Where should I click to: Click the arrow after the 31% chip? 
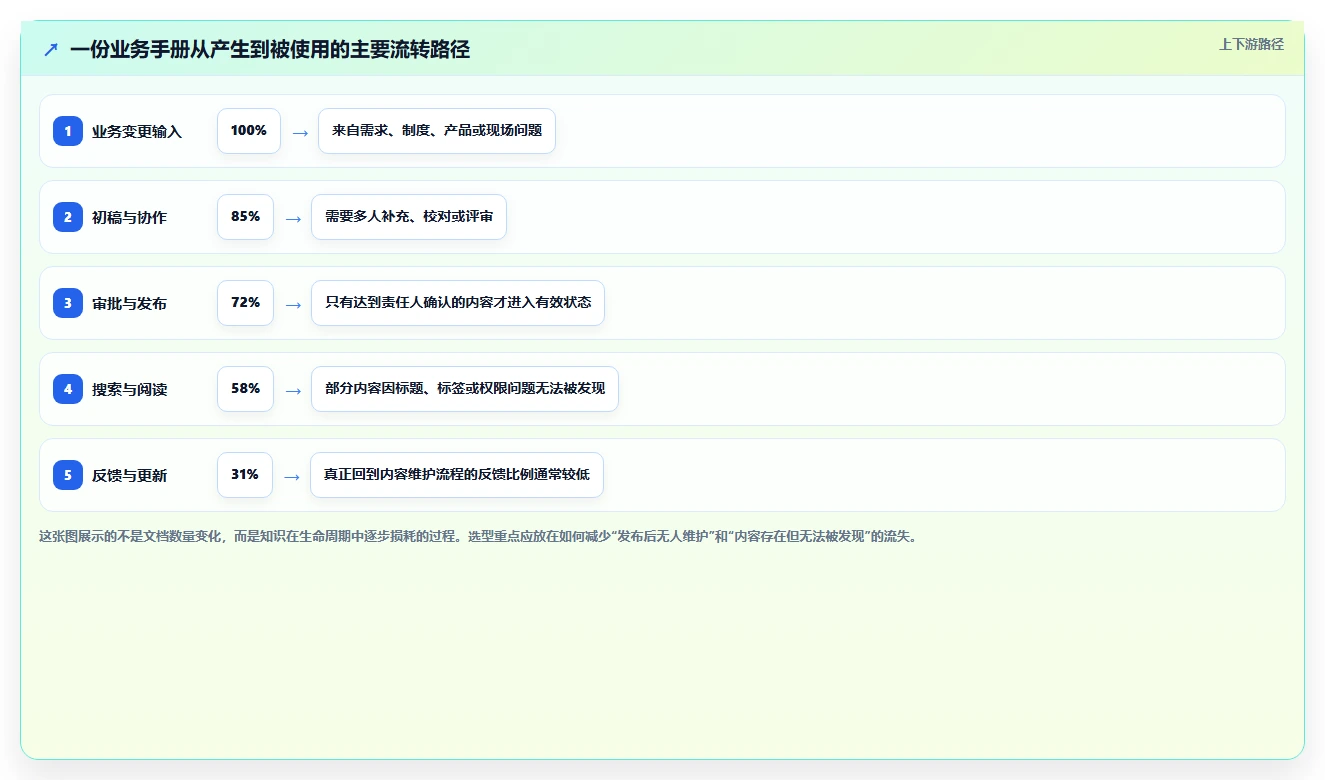[292, 475]
